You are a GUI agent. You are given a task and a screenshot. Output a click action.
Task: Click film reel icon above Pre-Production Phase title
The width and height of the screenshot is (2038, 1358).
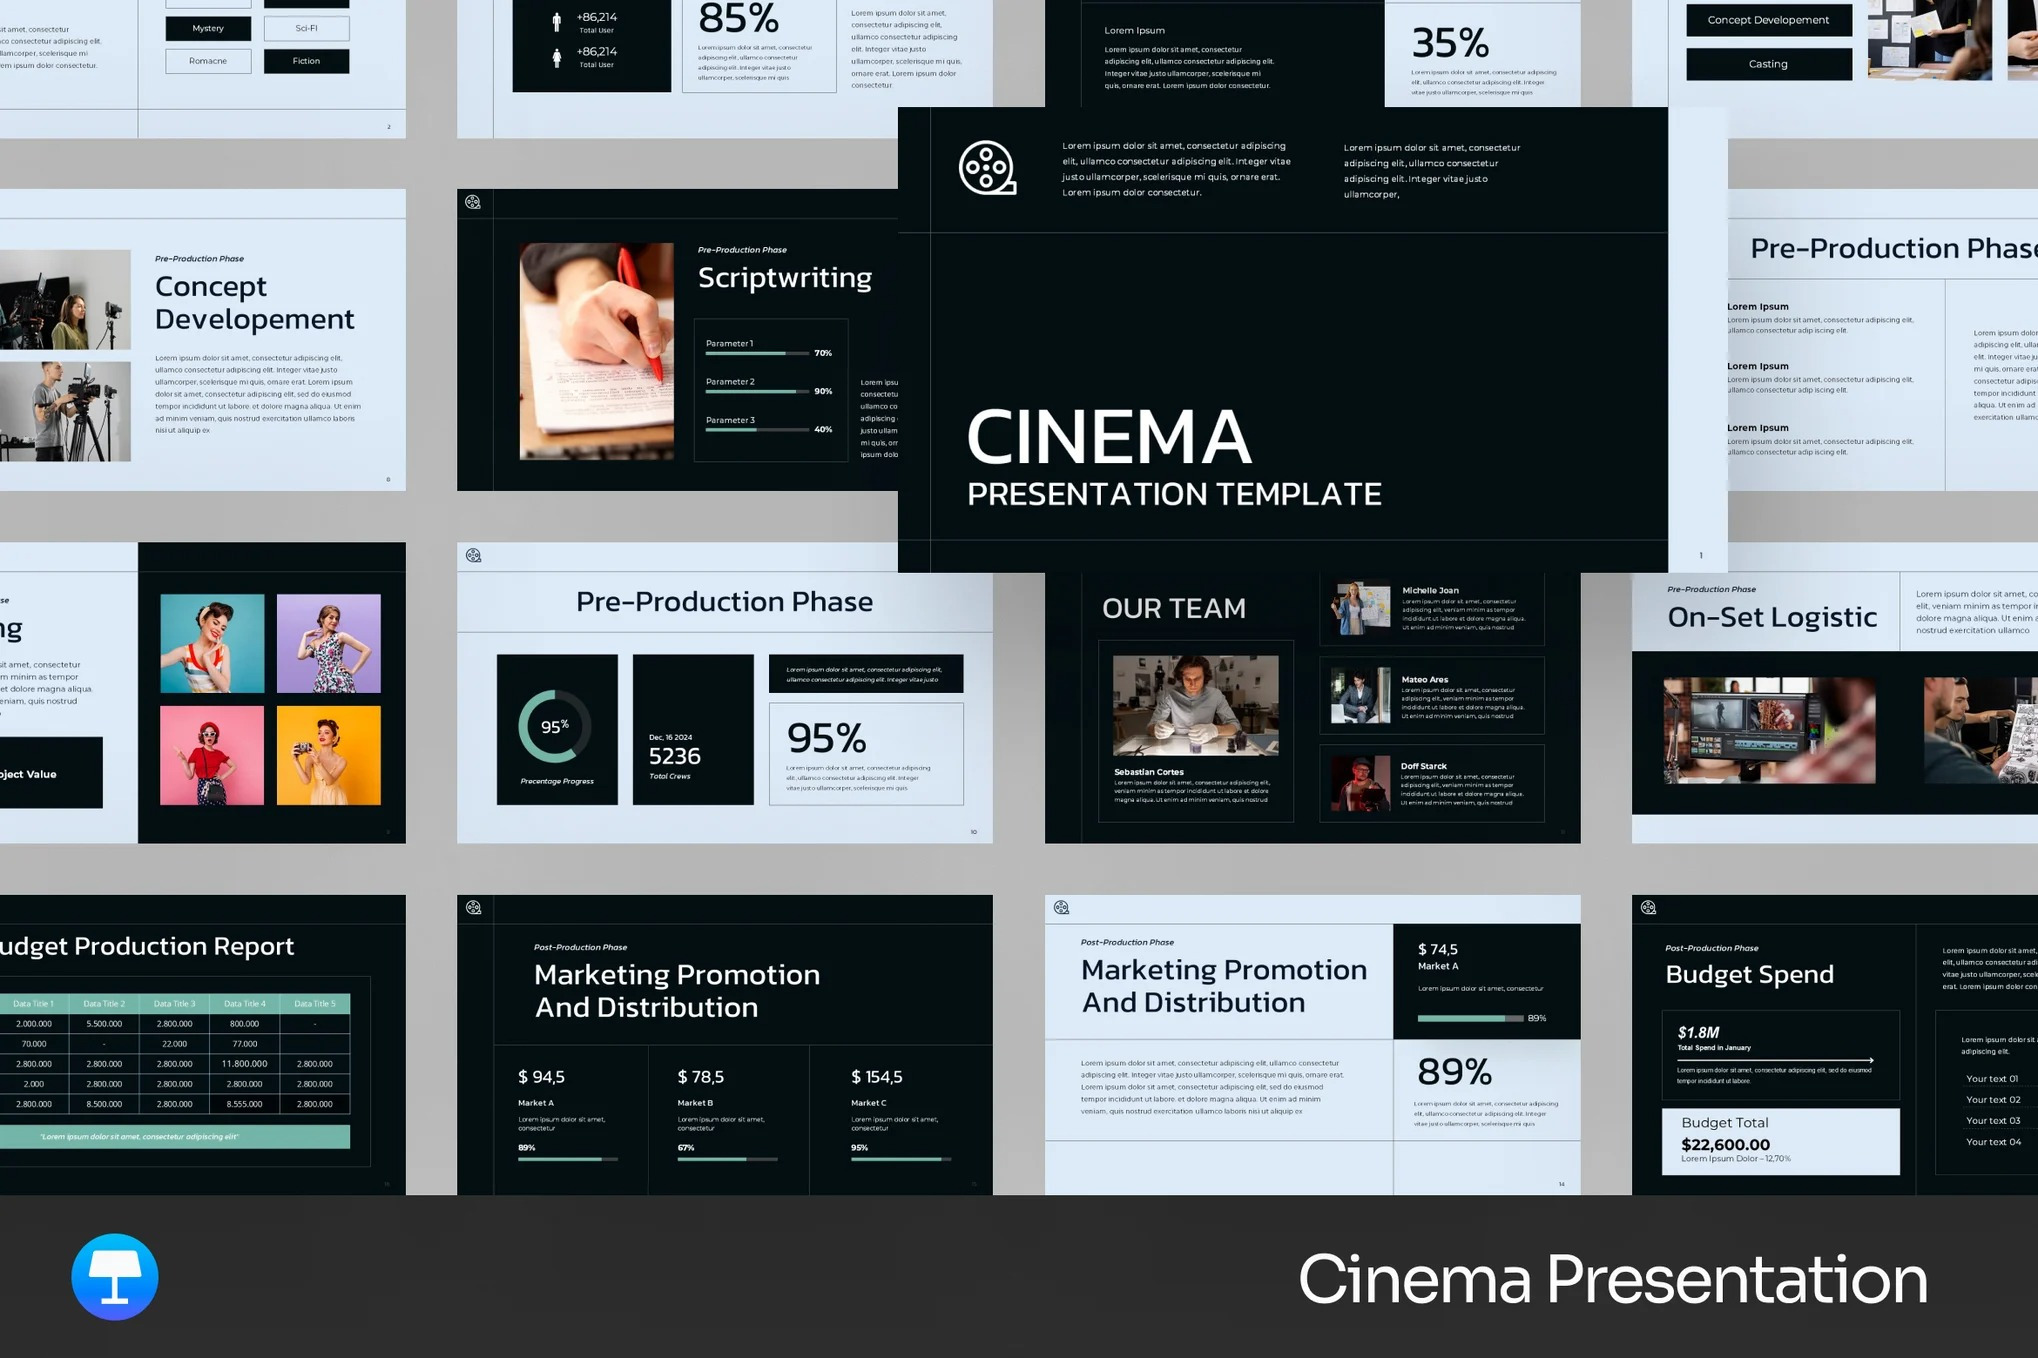click(x=473, y=555)
